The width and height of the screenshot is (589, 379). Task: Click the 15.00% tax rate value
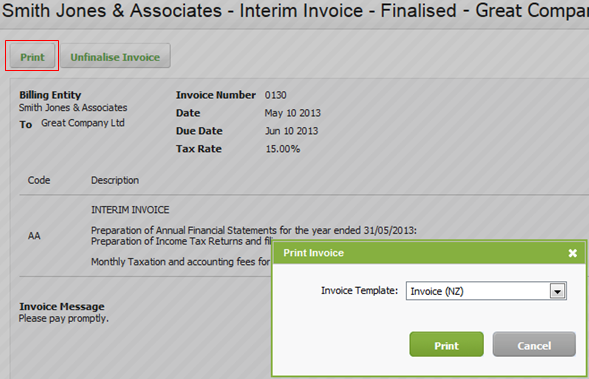pos(283,149)
